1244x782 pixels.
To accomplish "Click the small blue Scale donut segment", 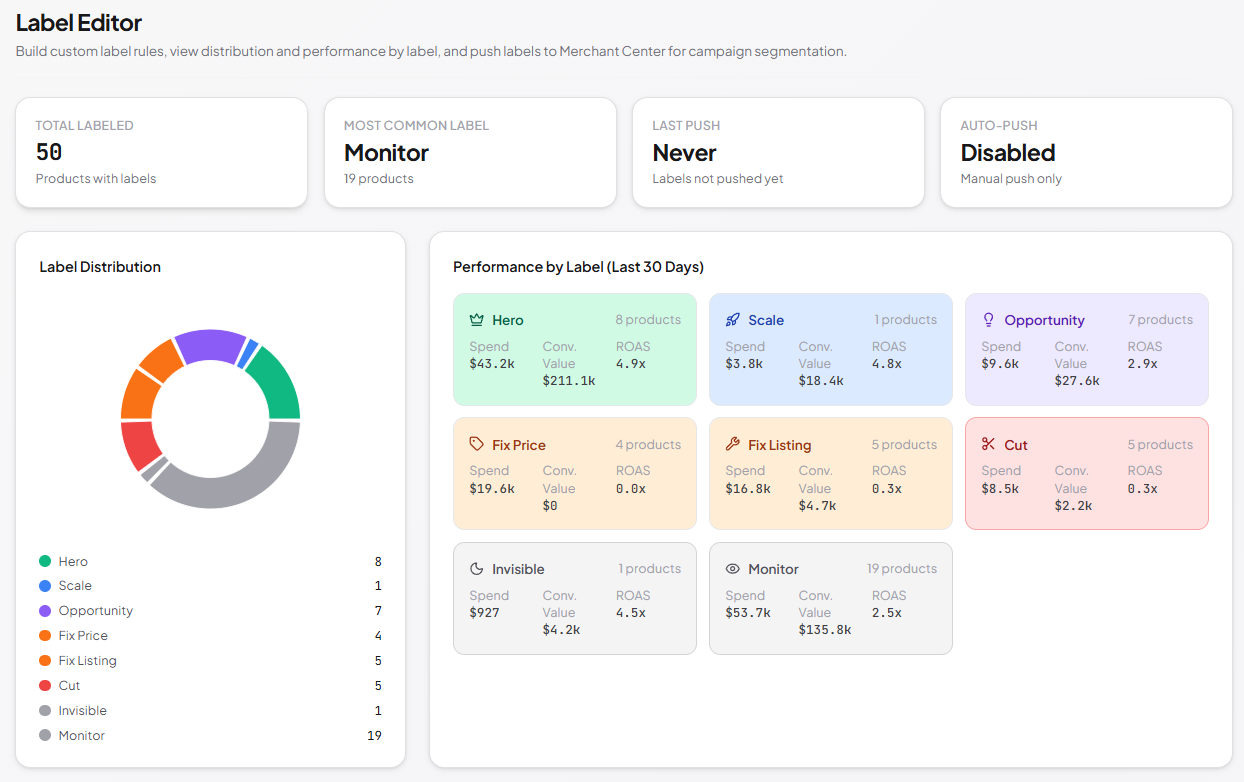I will [250, 353].
